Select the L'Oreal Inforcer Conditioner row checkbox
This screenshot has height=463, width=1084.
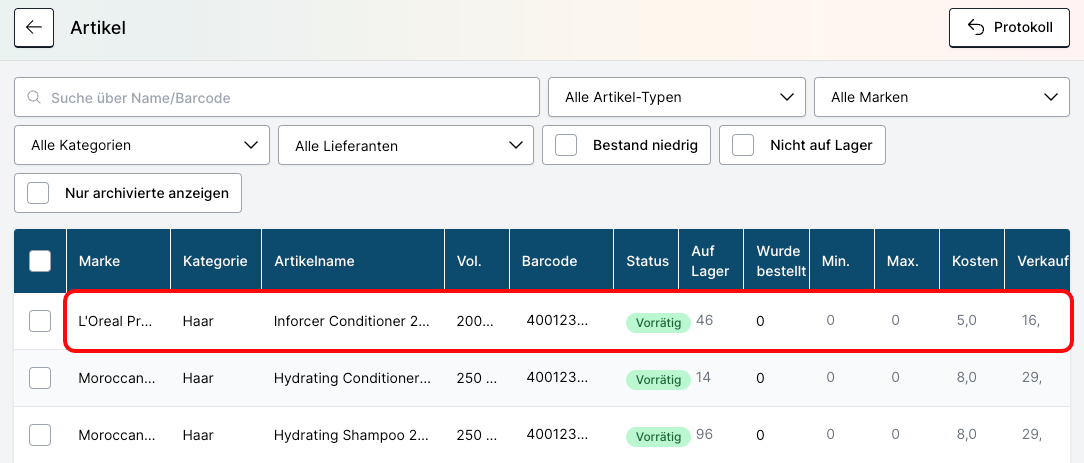[40, 321]
